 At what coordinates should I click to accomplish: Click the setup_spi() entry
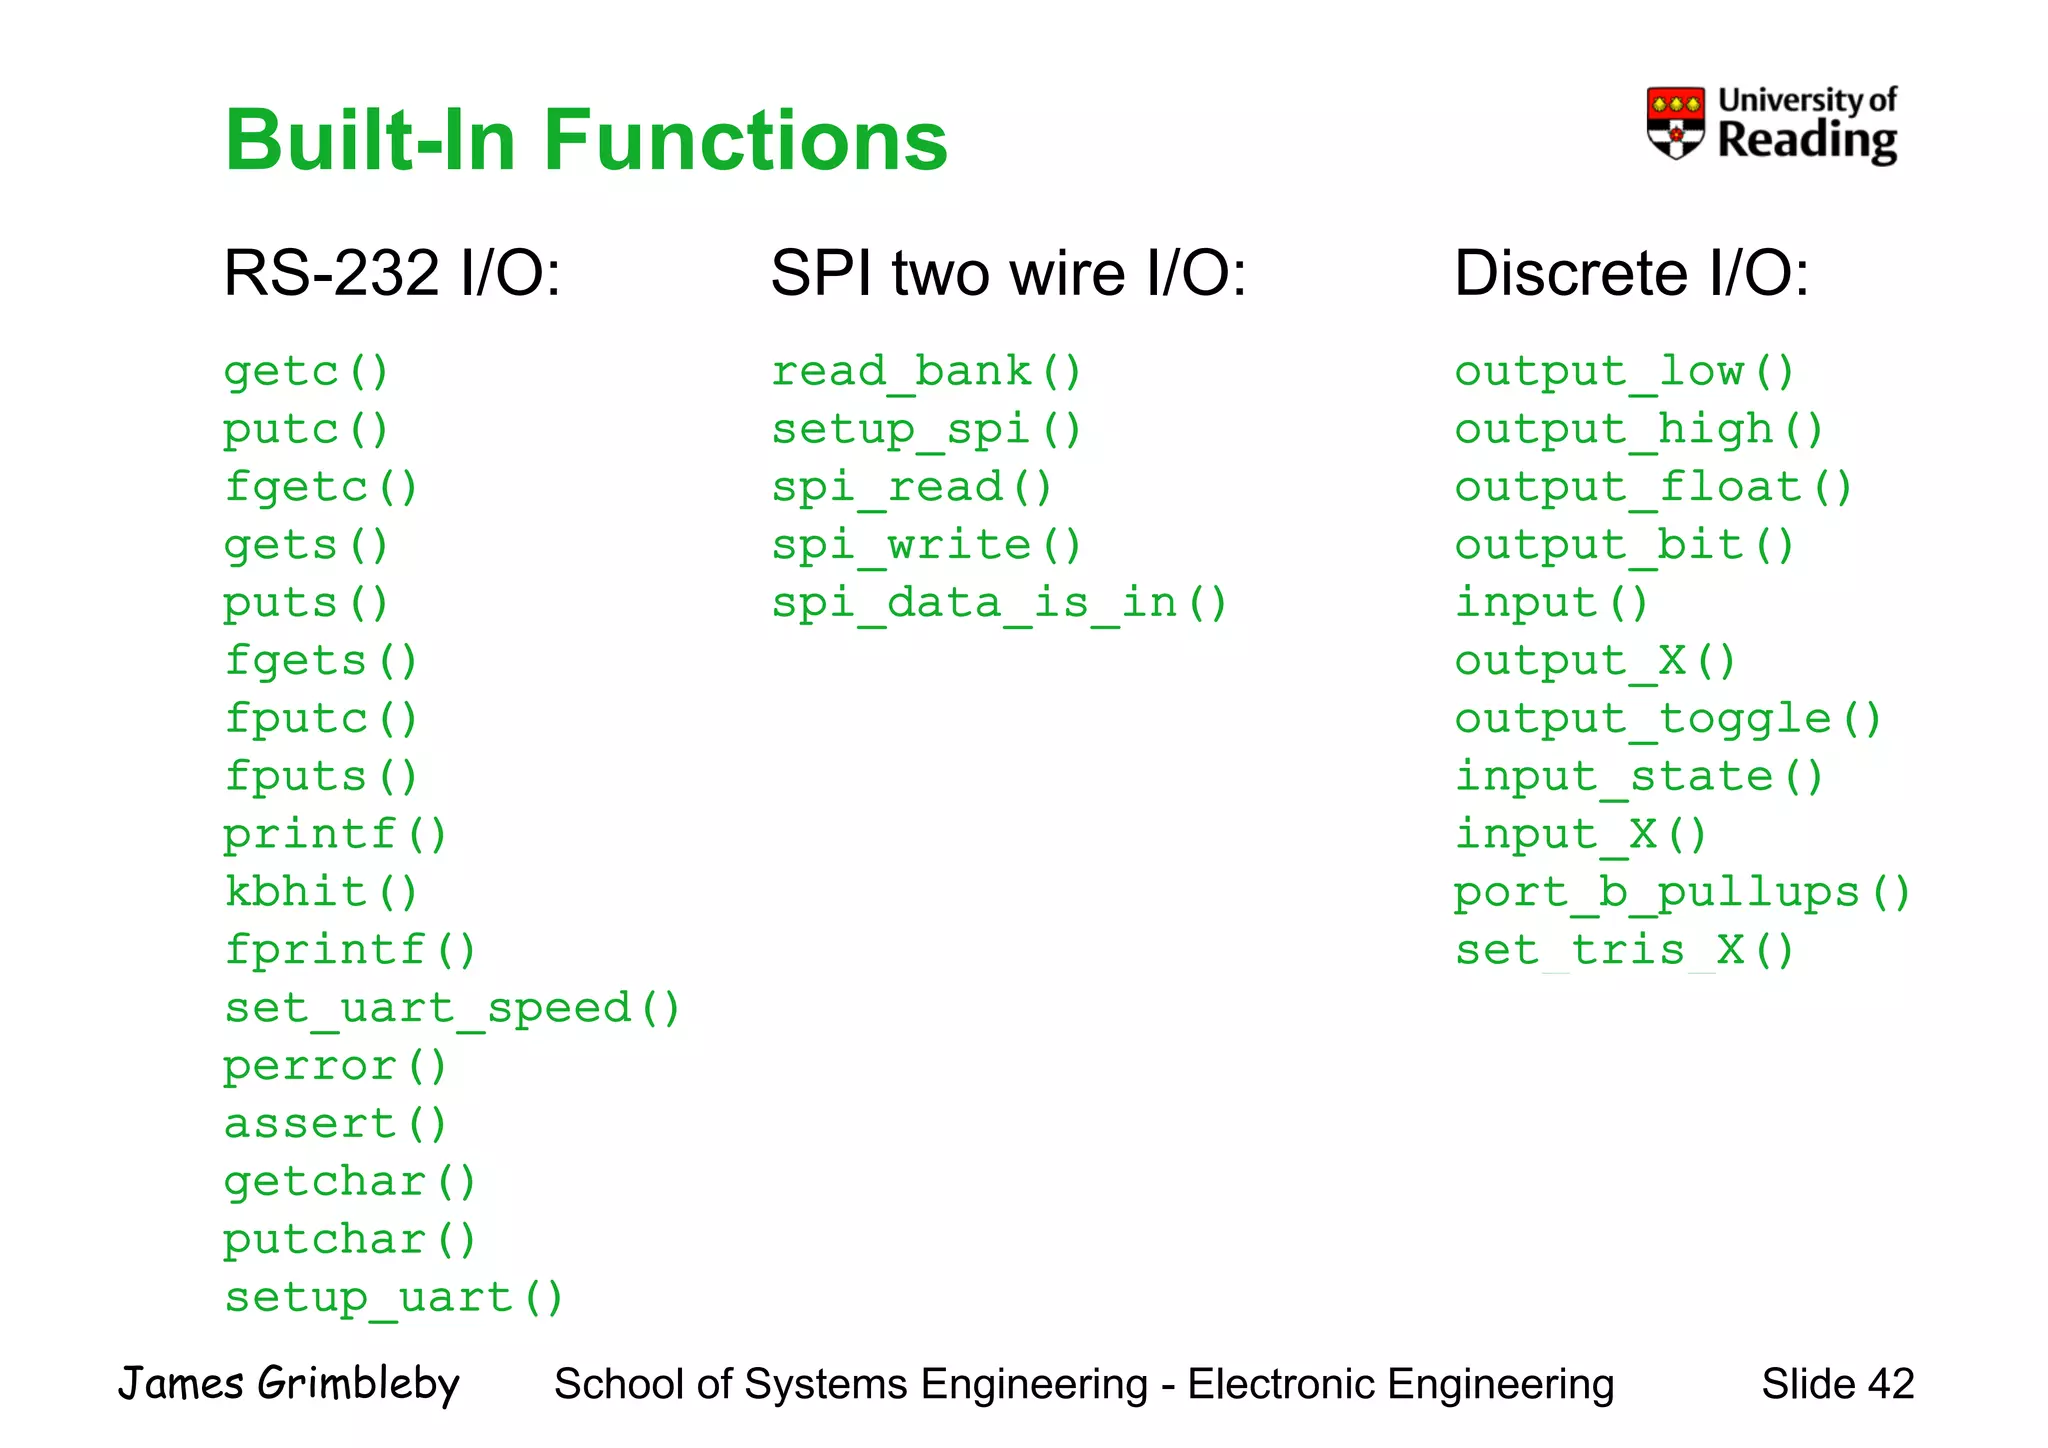pos(927,430)
